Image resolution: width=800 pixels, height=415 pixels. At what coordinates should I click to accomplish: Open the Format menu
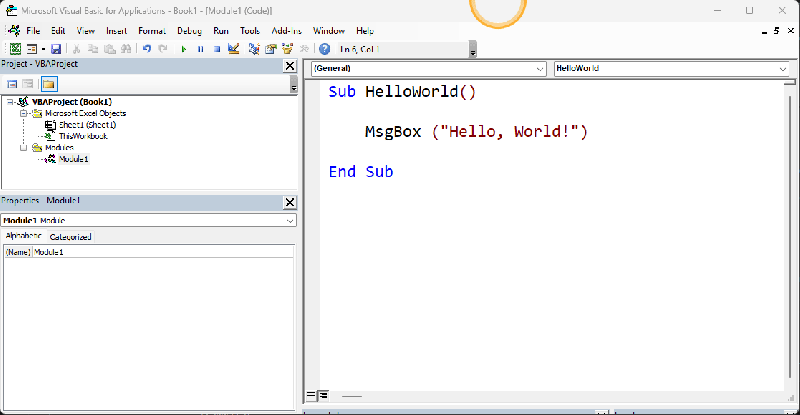pyautogui.click(x=152, y=31)
